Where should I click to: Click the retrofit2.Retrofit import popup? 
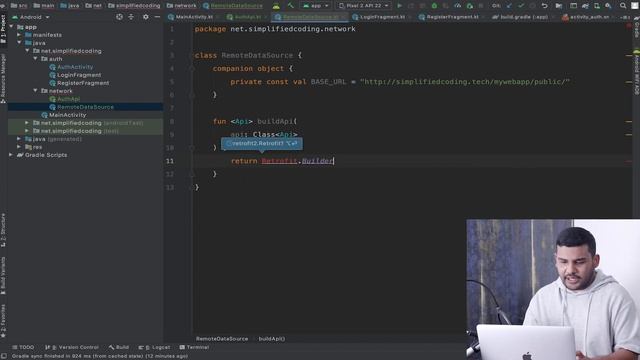pos(262,143)
